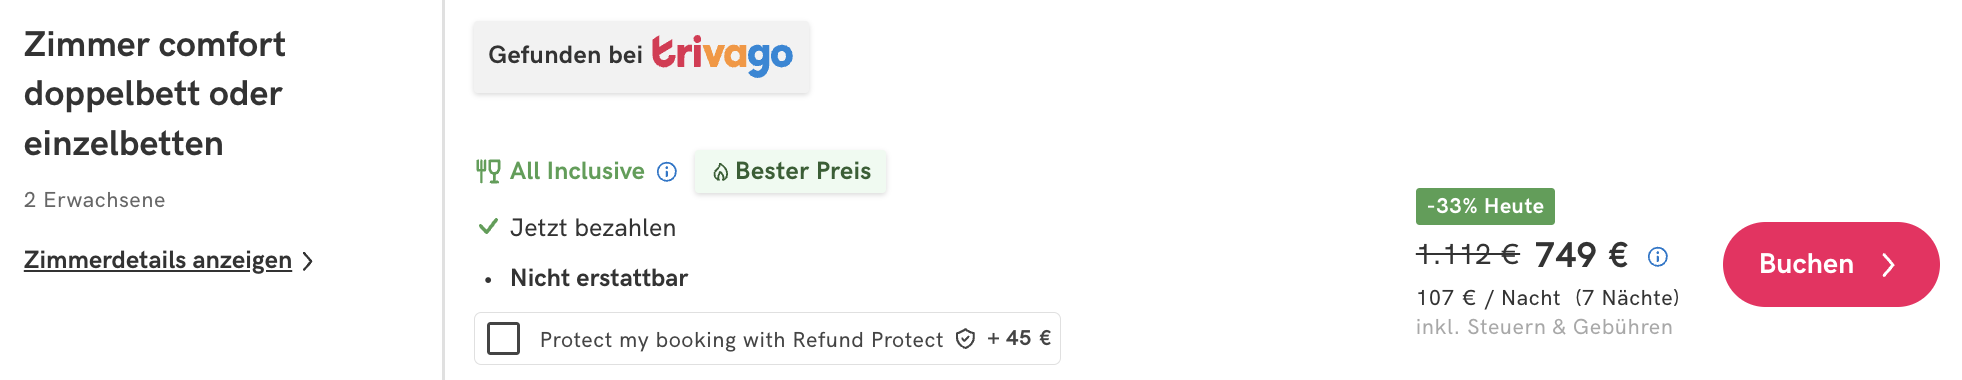Screen dimensions: 1962x380
Task: Expand the chevron next to Zimmerdetails anzeigen
Action: click(x=308, y=261)
